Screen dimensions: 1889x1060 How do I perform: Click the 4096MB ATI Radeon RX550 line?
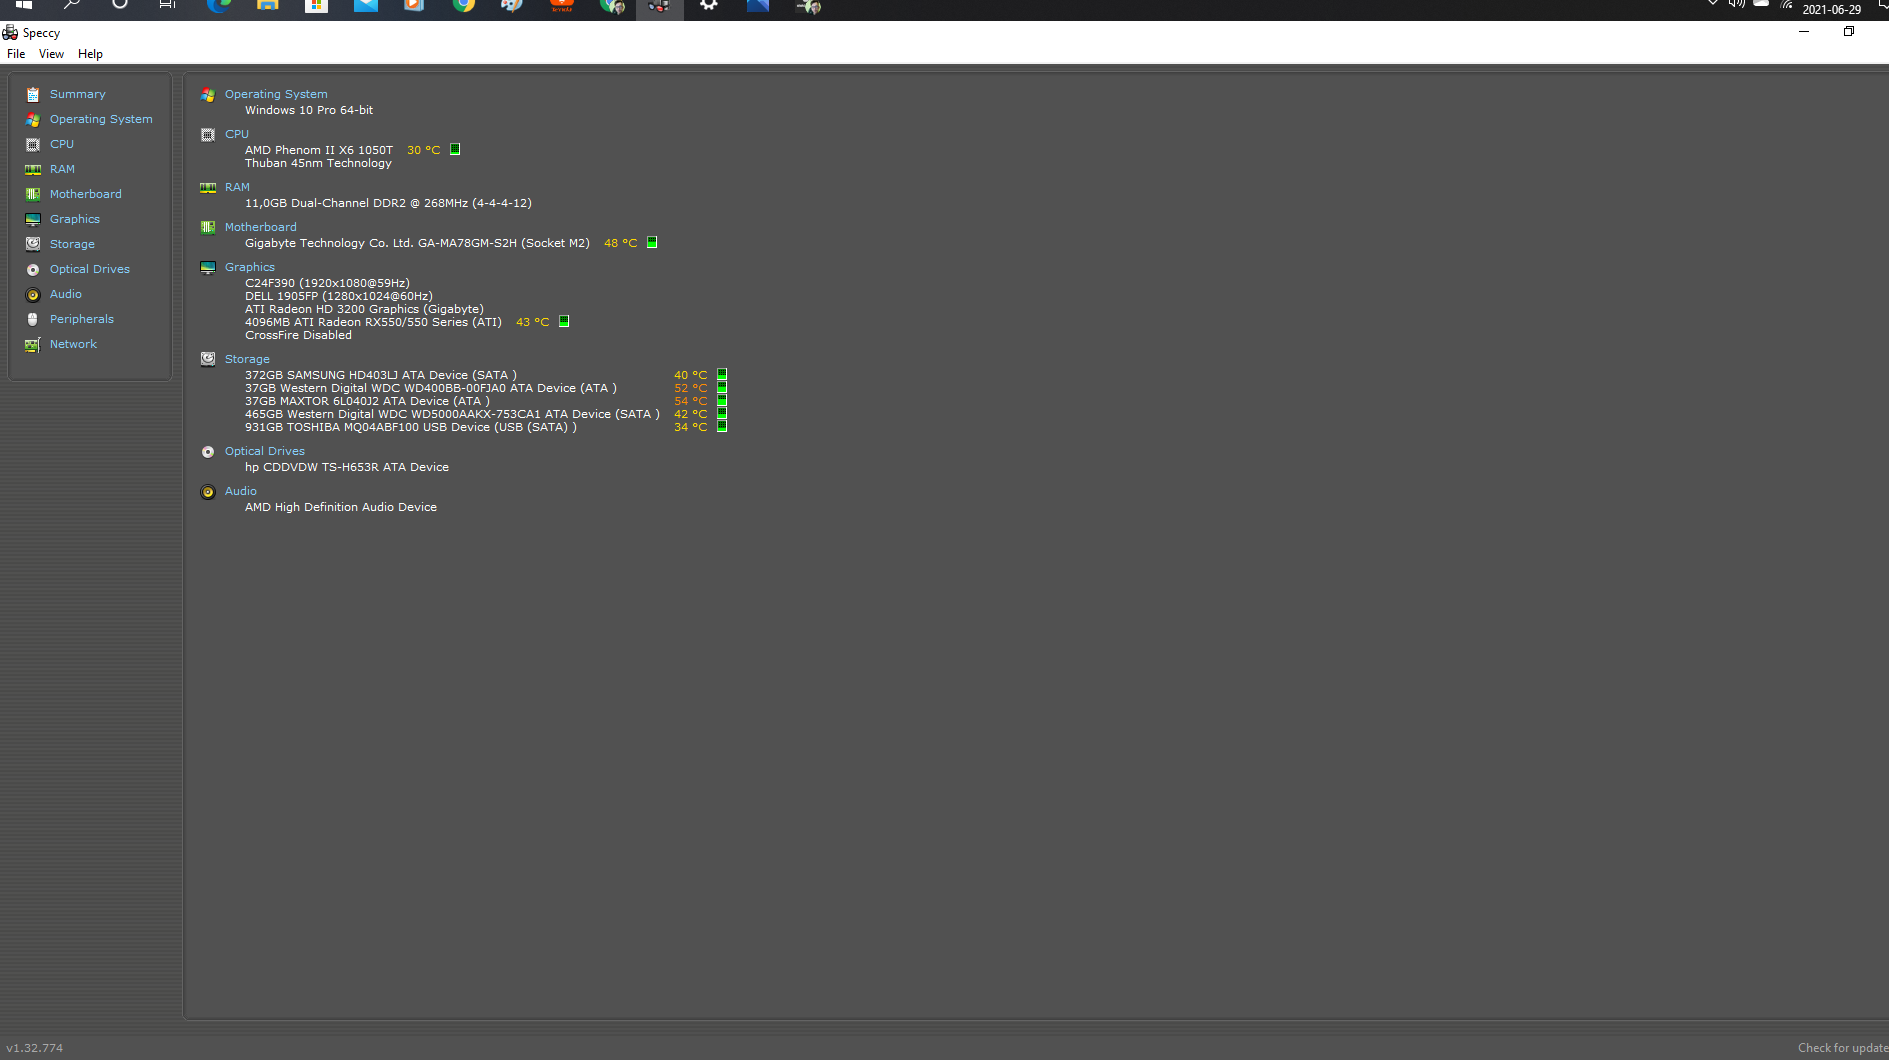click(373, 322)
